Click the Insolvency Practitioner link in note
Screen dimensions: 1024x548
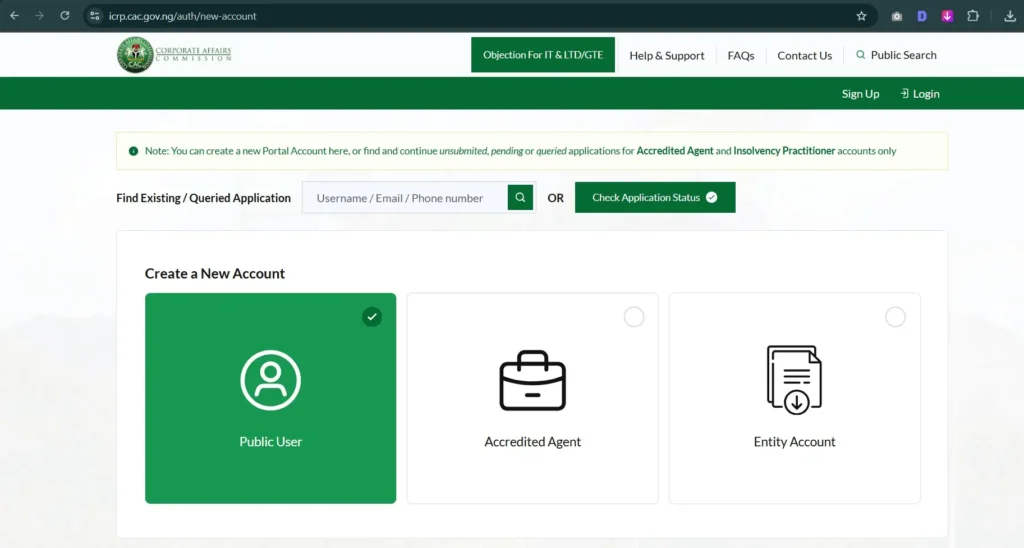tap(784, 151)
